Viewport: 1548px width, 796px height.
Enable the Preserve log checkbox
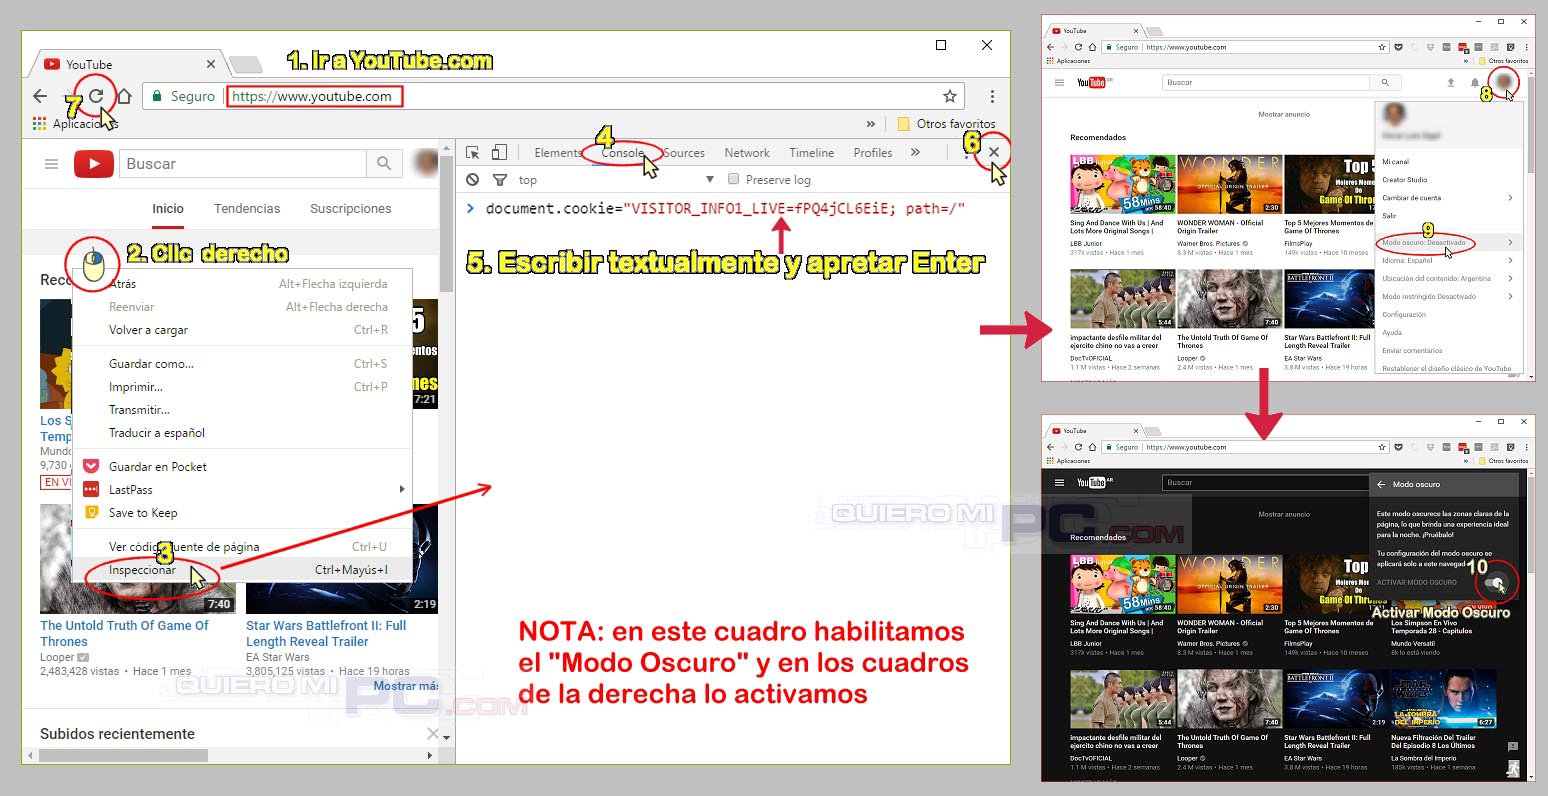(x=734, y=180)
